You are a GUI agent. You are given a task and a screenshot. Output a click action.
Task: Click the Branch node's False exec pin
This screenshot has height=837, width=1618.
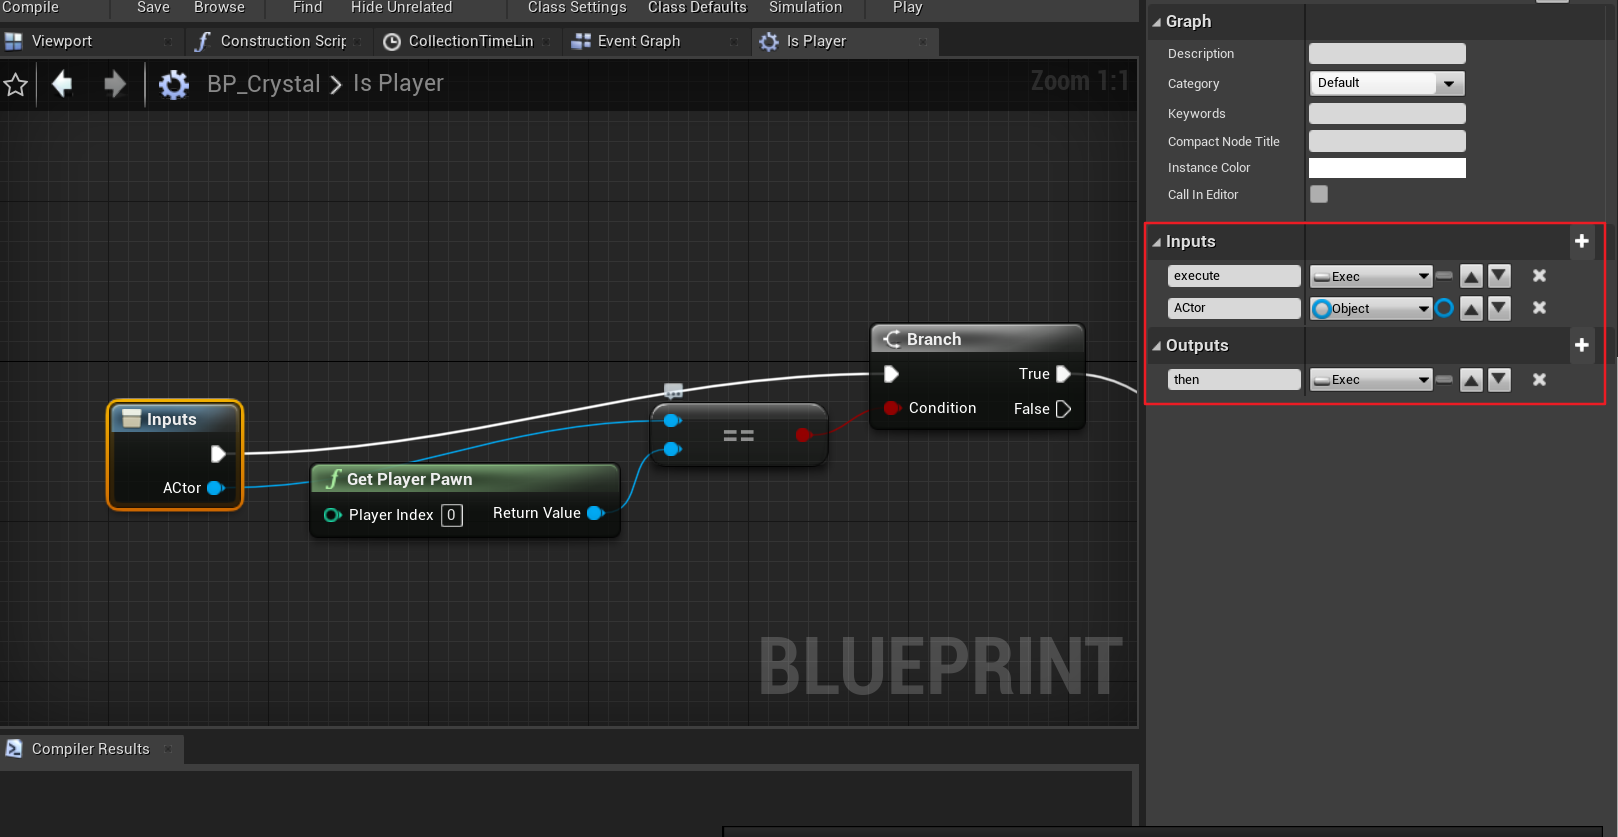coord(1063,409)
